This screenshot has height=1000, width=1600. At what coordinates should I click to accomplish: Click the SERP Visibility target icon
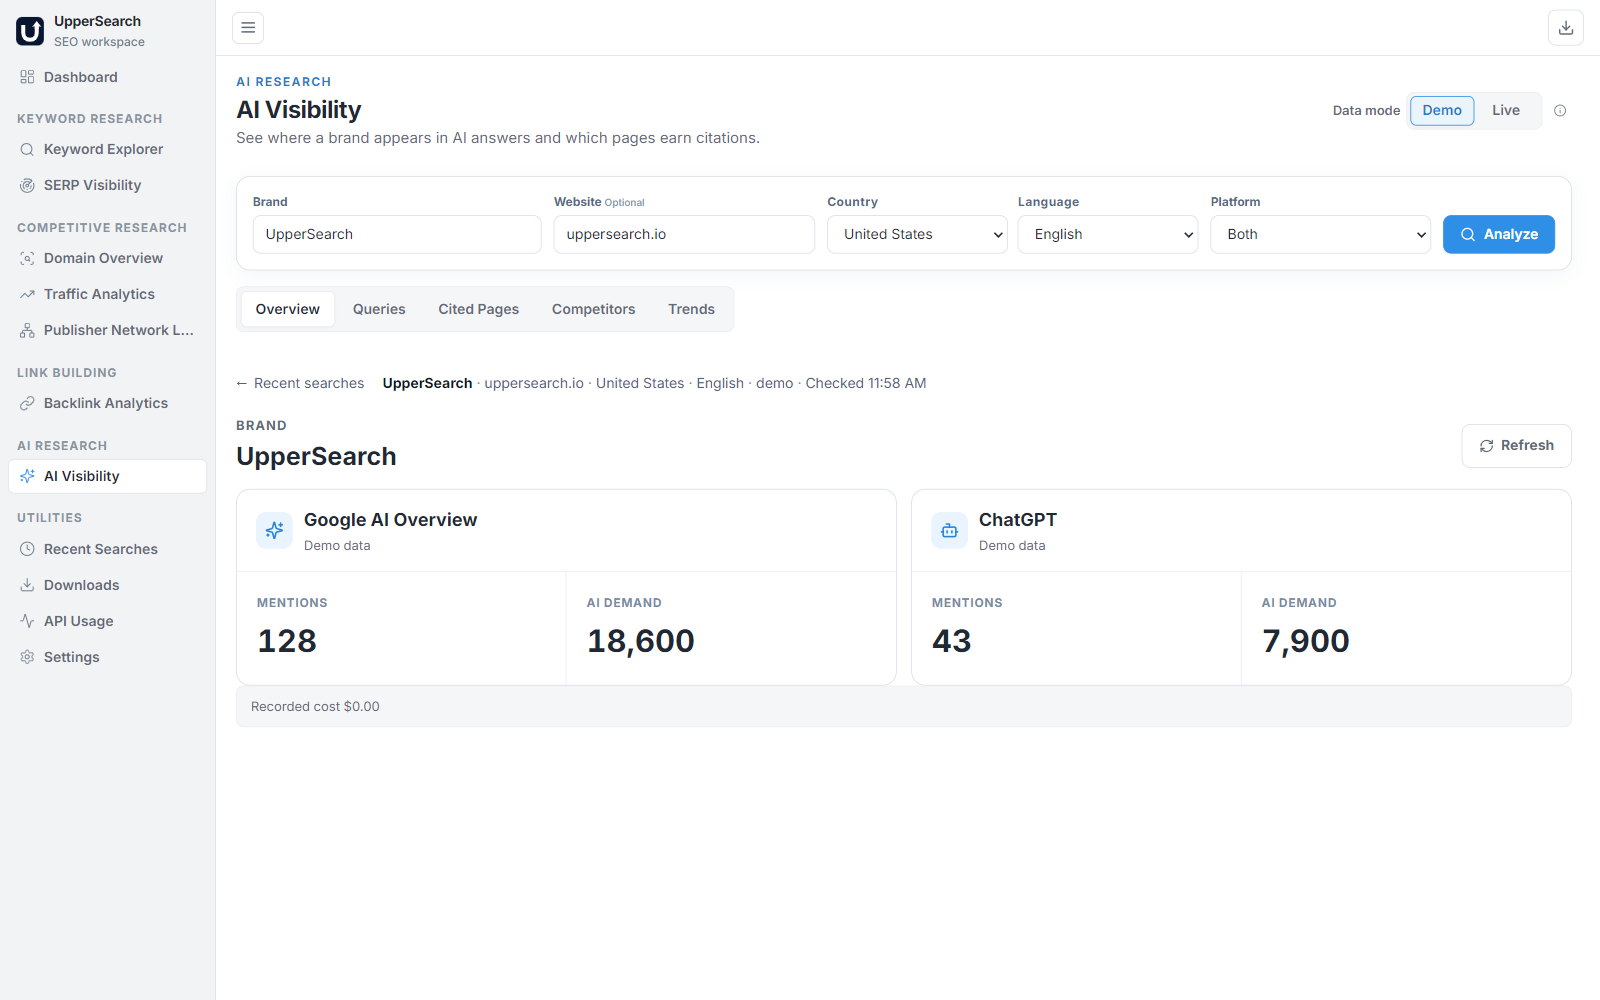[27, 185]
